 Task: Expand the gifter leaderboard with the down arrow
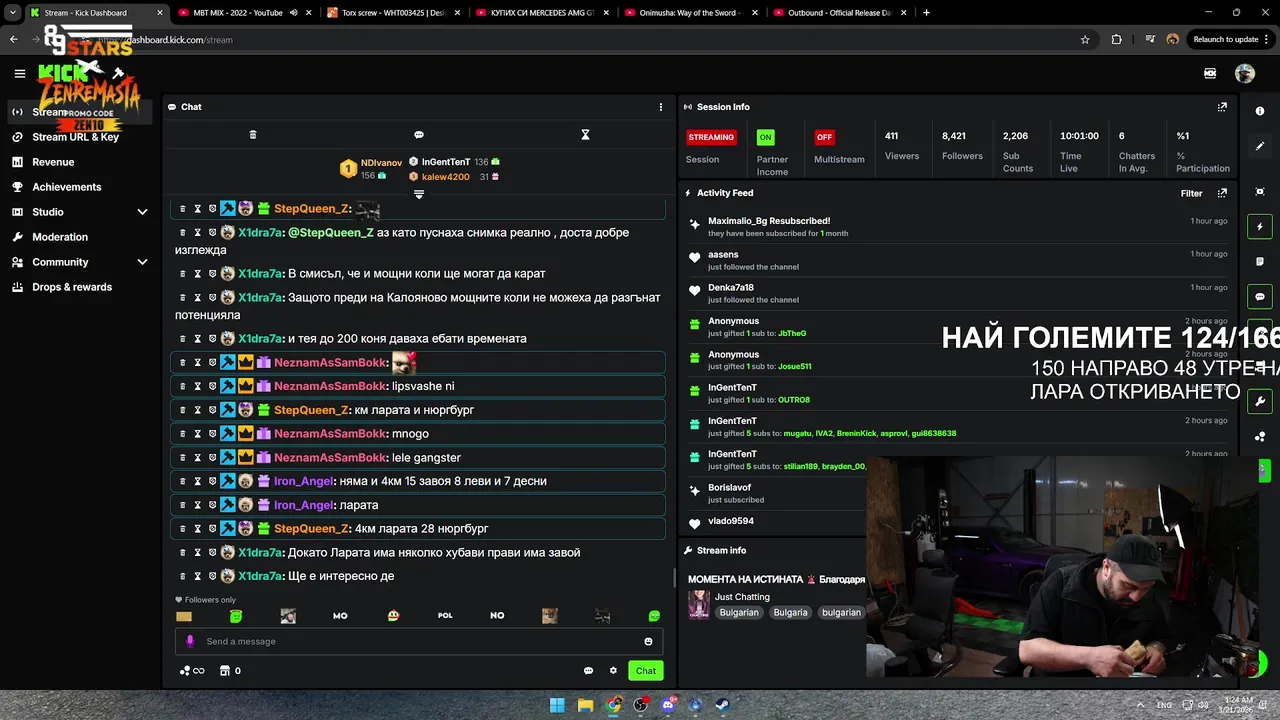(419, 194)
